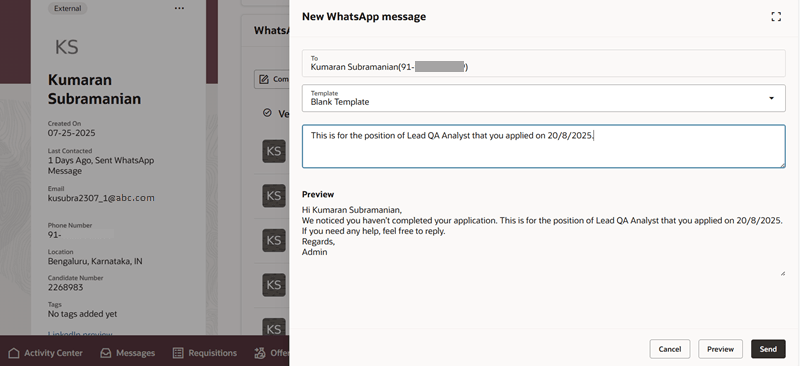
Task: Click the second KS avatar in activity list
Action: click(x=274, y=196)
